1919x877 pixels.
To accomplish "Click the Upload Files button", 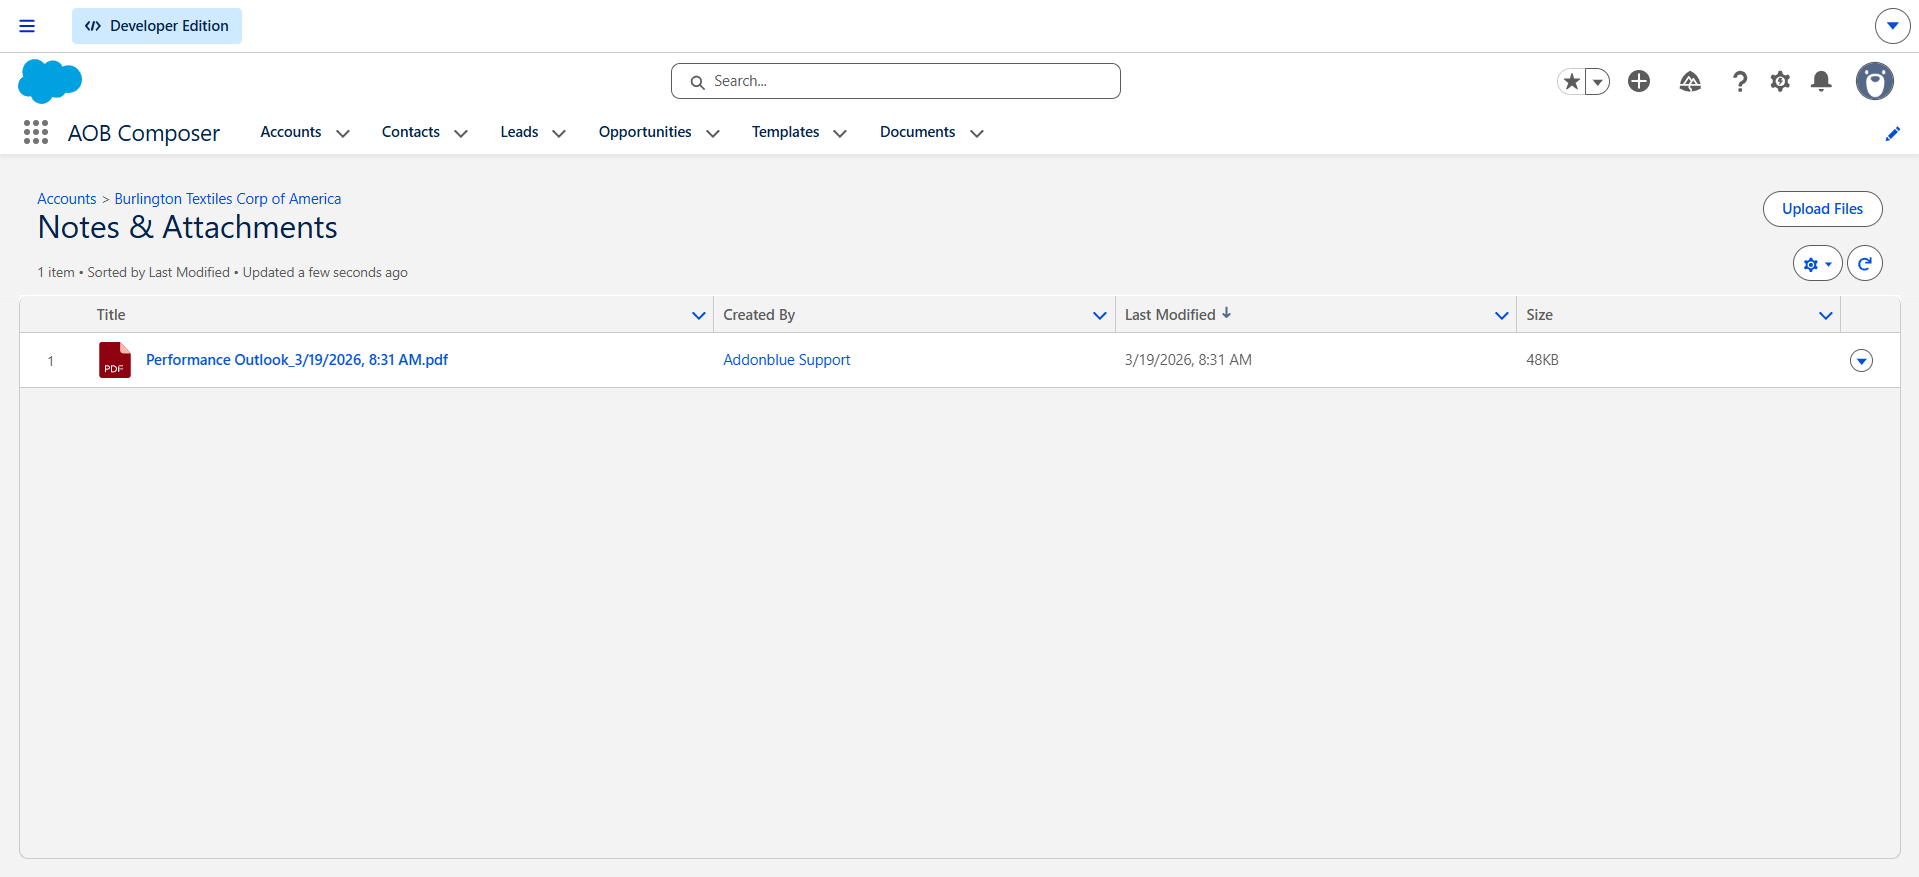I will [x=1822, y=209].
